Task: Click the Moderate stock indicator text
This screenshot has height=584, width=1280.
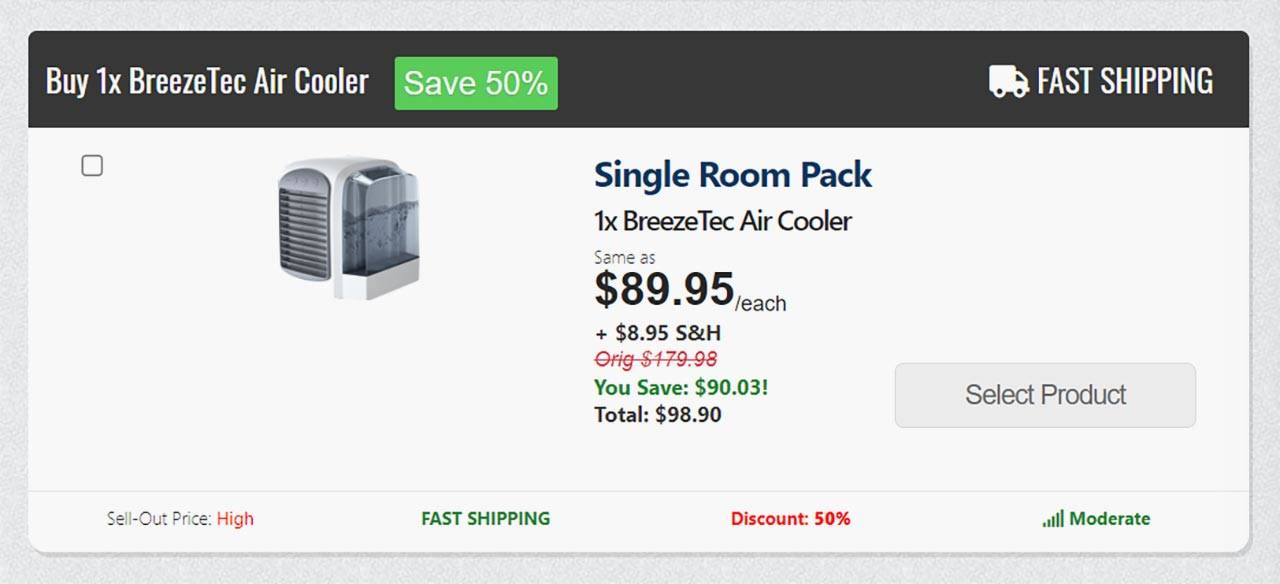Action: pos(1109,519)
